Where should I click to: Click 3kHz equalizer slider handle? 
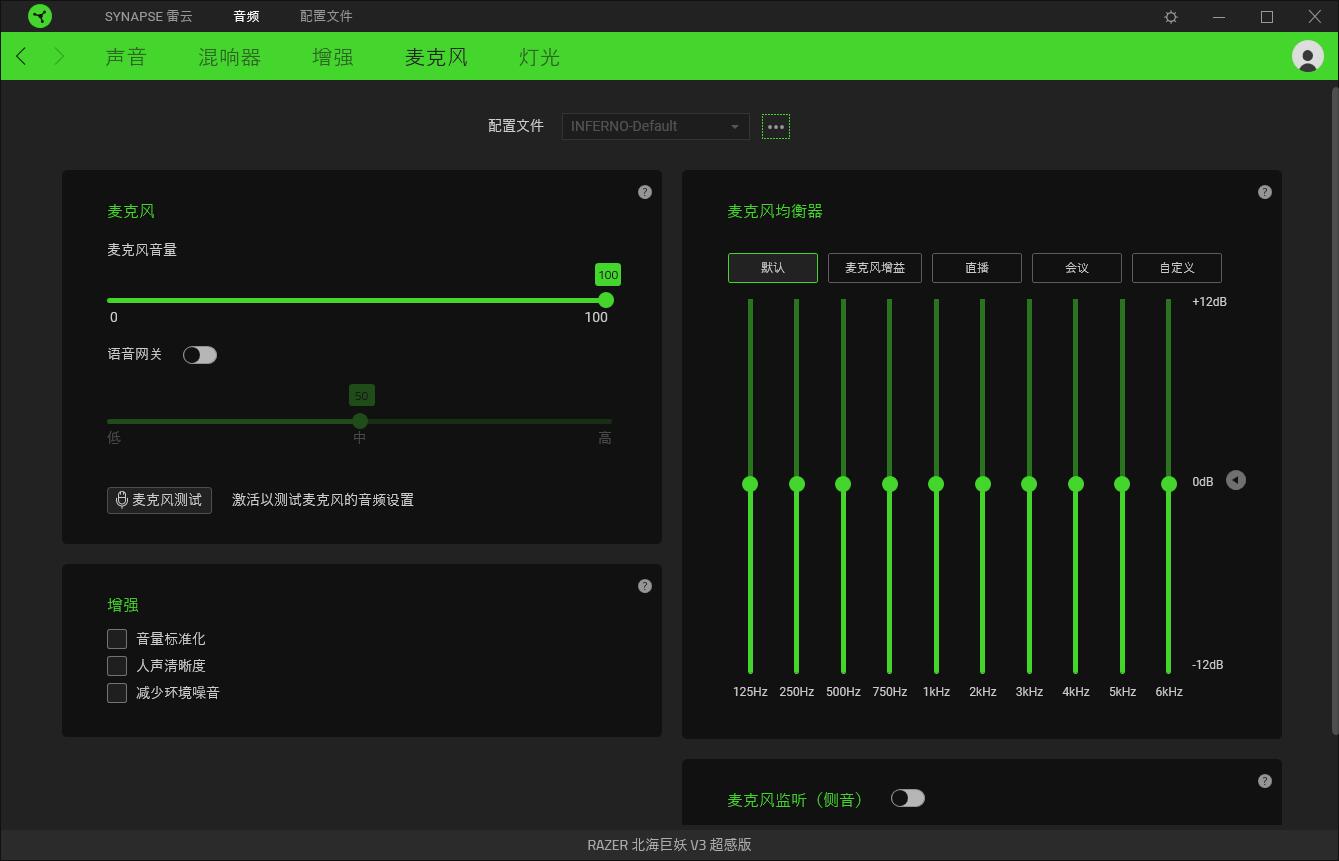click(1029, 484)
